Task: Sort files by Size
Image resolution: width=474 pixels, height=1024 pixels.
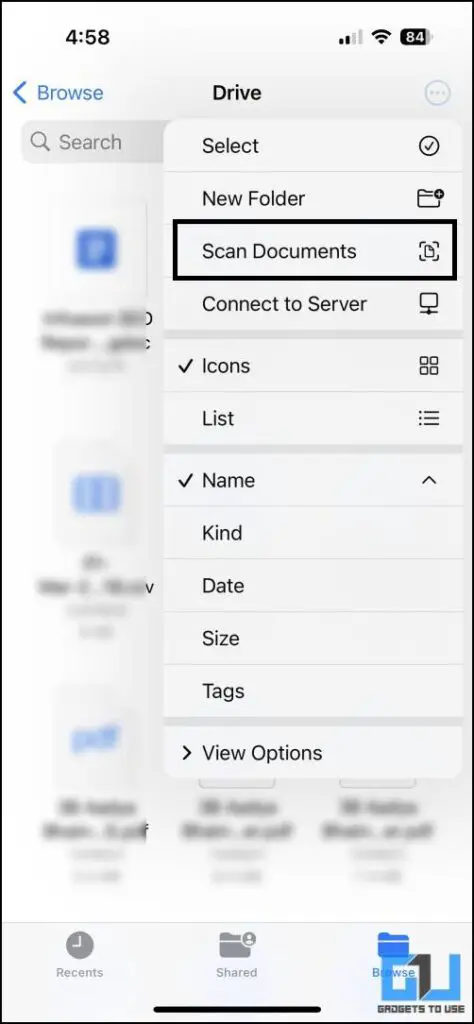Action: point(313,639)
